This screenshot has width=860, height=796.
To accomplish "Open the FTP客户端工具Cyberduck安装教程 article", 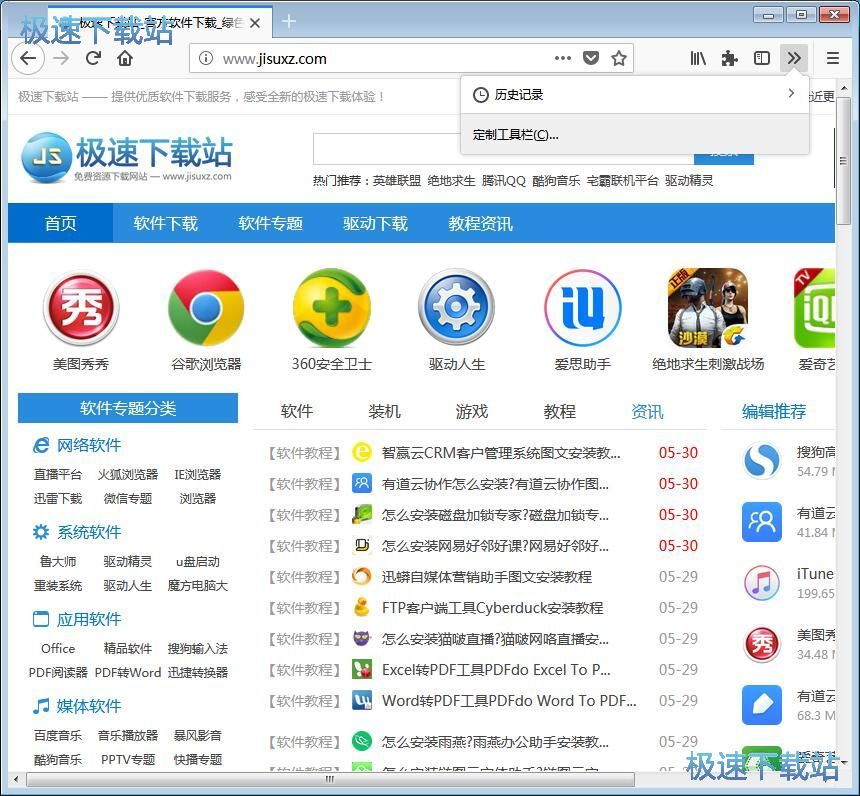I will coord(493,608).
